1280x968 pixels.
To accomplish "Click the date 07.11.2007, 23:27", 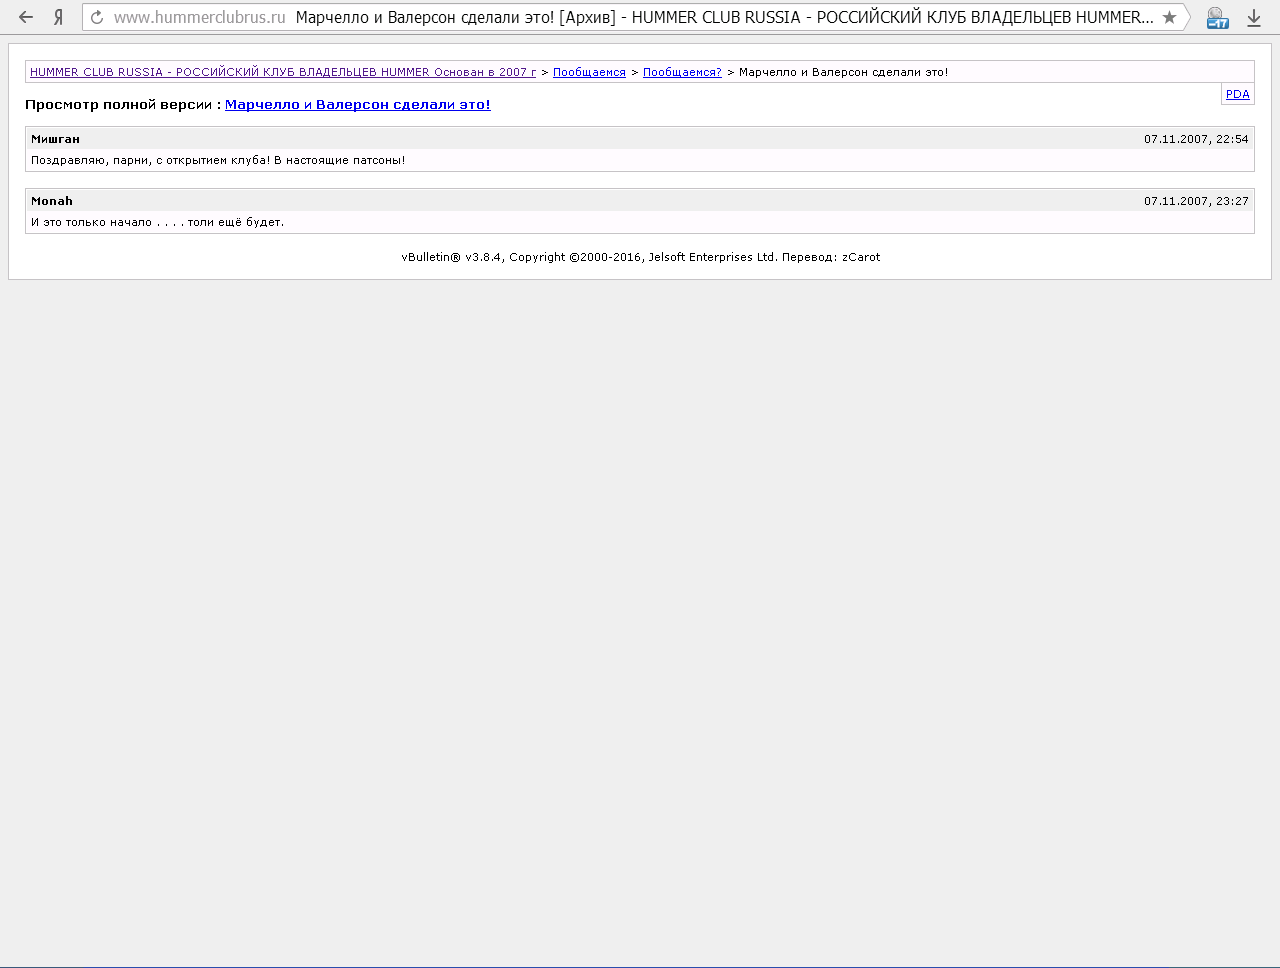I will 1196,201.
